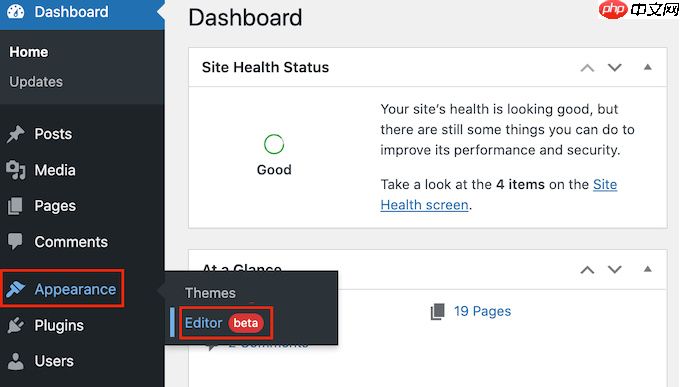Viewport: 680px width, 387px height.
Task: Click the Appearance paintbrush icon
Action: pyautogui.click(x=16, y=289)
